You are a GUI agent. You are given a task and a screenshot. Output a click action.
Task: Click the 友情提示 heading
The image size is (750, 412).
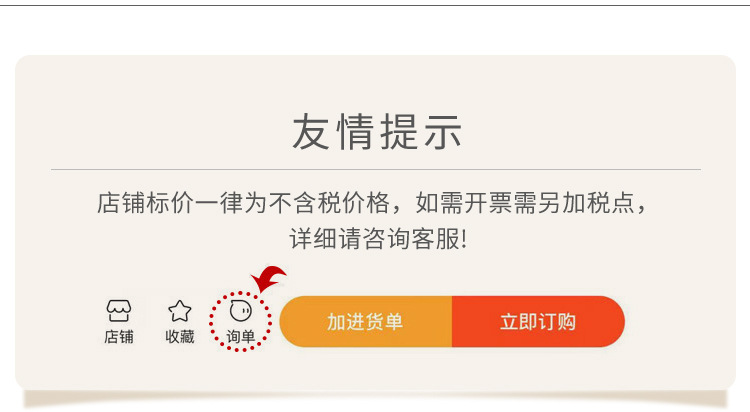point(376,132)
